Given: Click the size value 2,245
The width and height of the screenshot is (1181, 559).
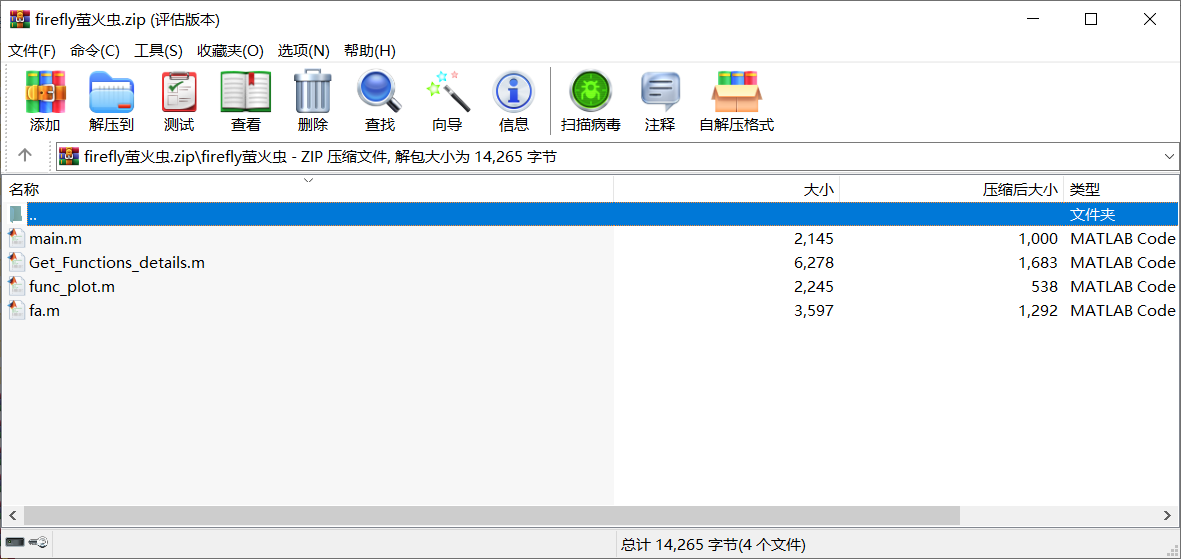Looking at the screenshot, I should (813, 286).
